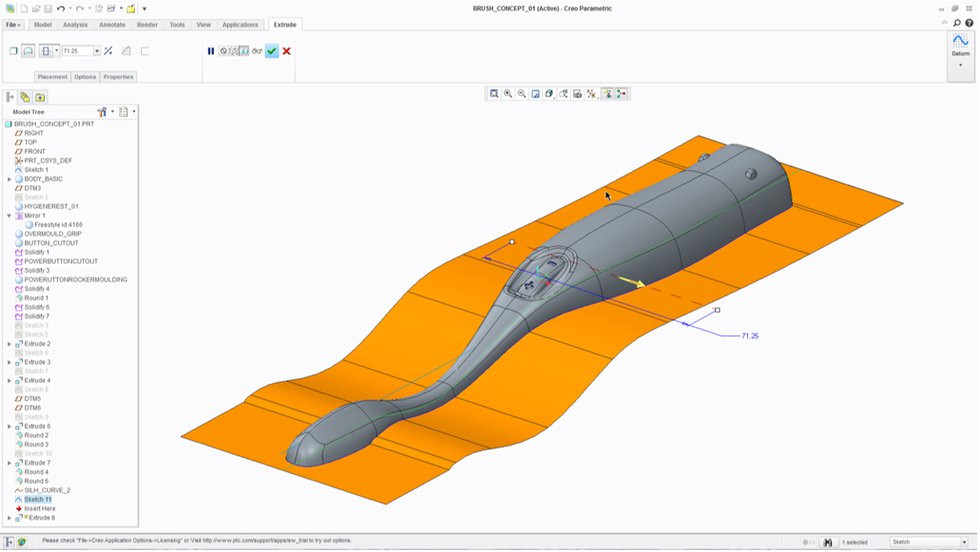Click the glasses preview icon
Viewport: 980px width, 552px height.
[257, 51]
